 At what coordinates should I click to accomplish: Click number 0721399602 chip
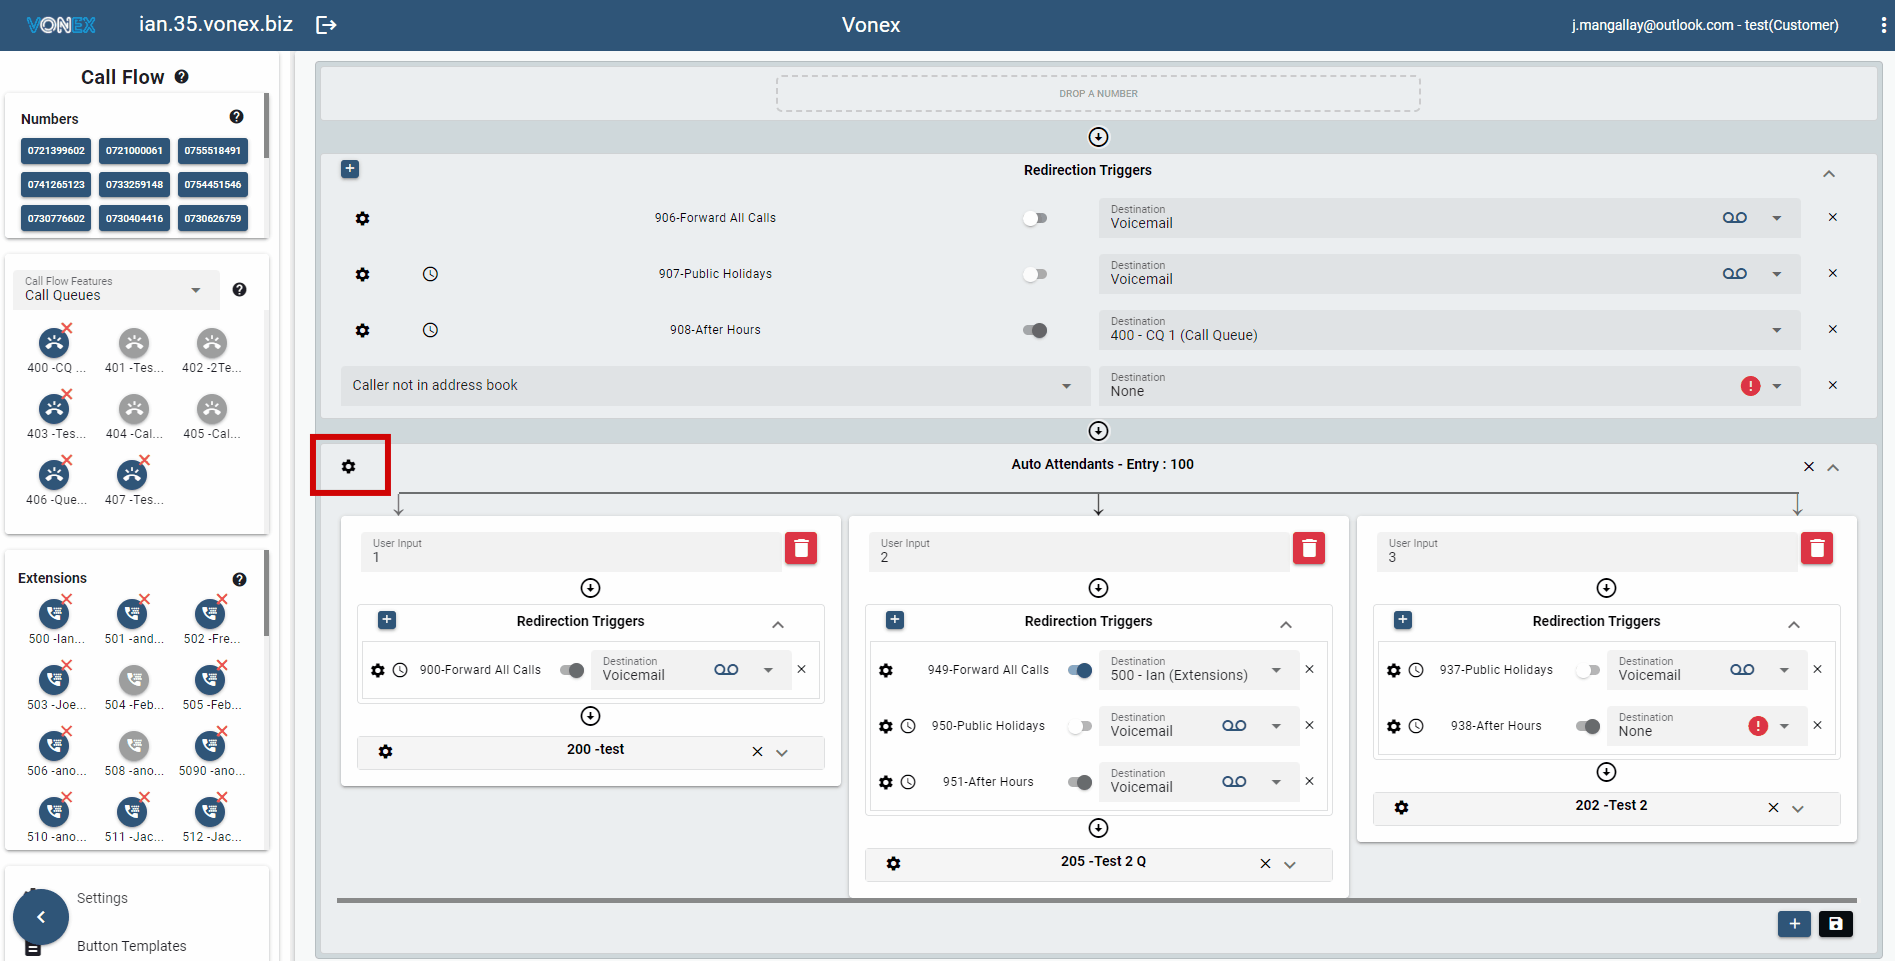pyautogui.click(x=56, y=151)
